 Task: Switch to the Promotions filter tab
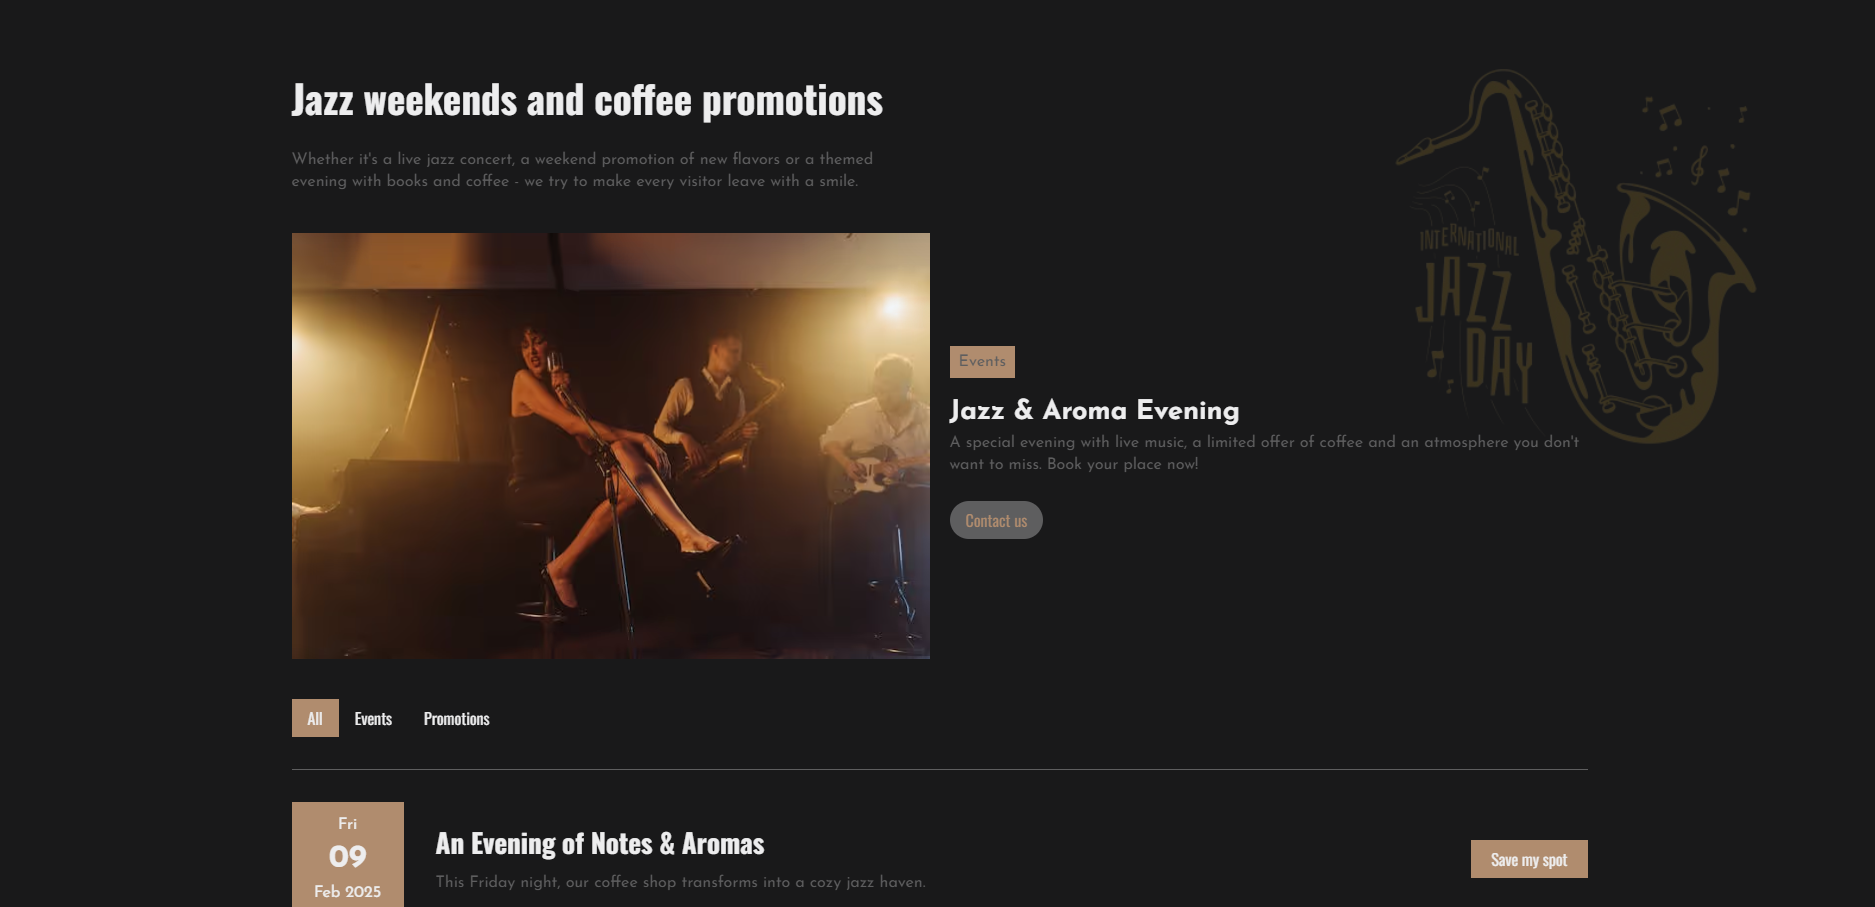tap(457, 718)
